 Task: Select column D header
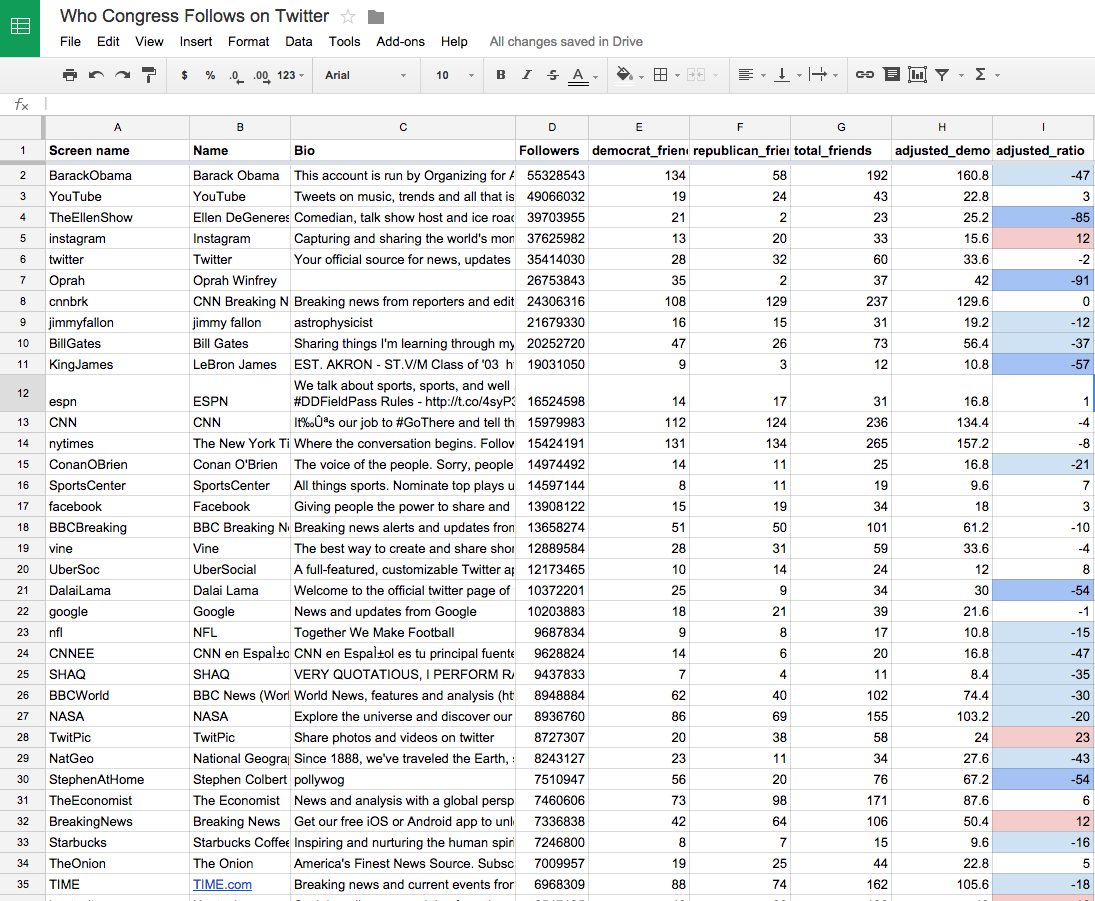(x=552, y=127)
